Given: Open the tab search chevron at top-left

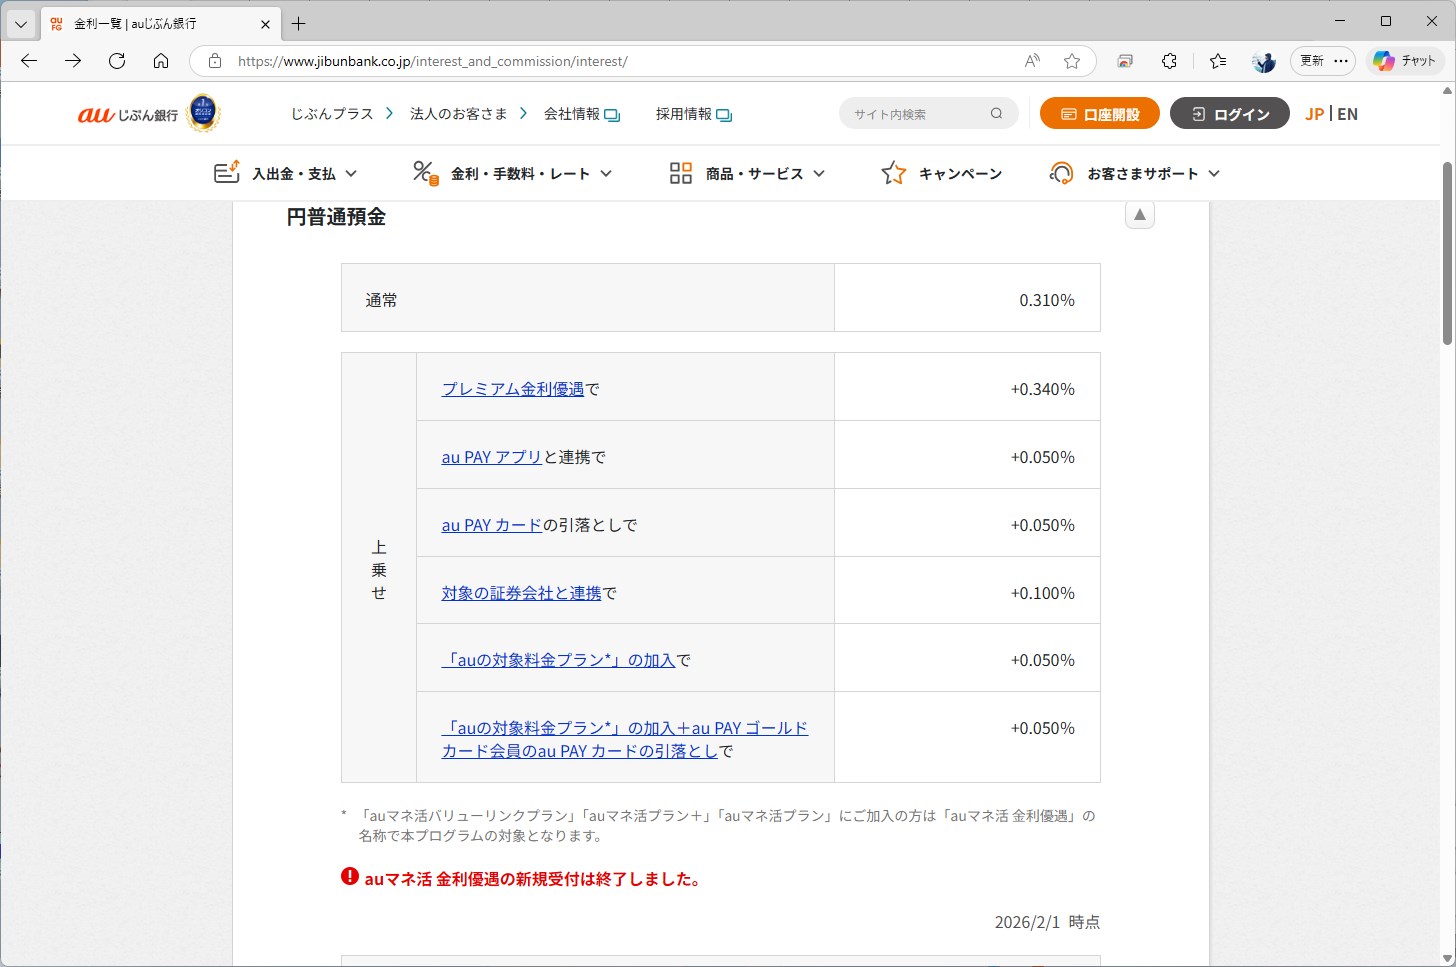Looking at the screenshot, I should pyautogui.click(x=21, y=23).
